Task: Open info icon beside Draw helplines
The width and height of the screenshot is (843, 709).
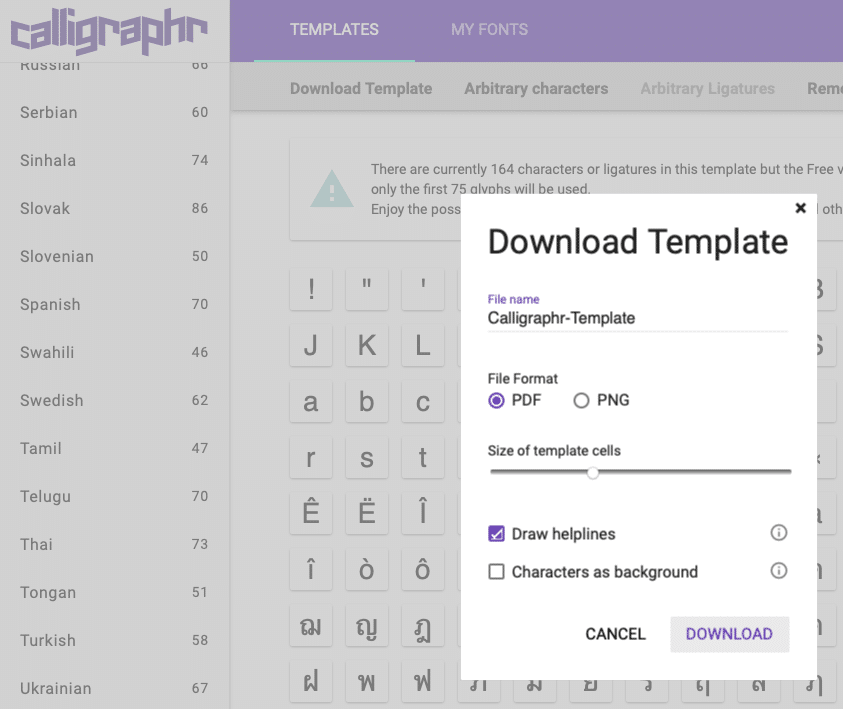Action: pos(779,533)
